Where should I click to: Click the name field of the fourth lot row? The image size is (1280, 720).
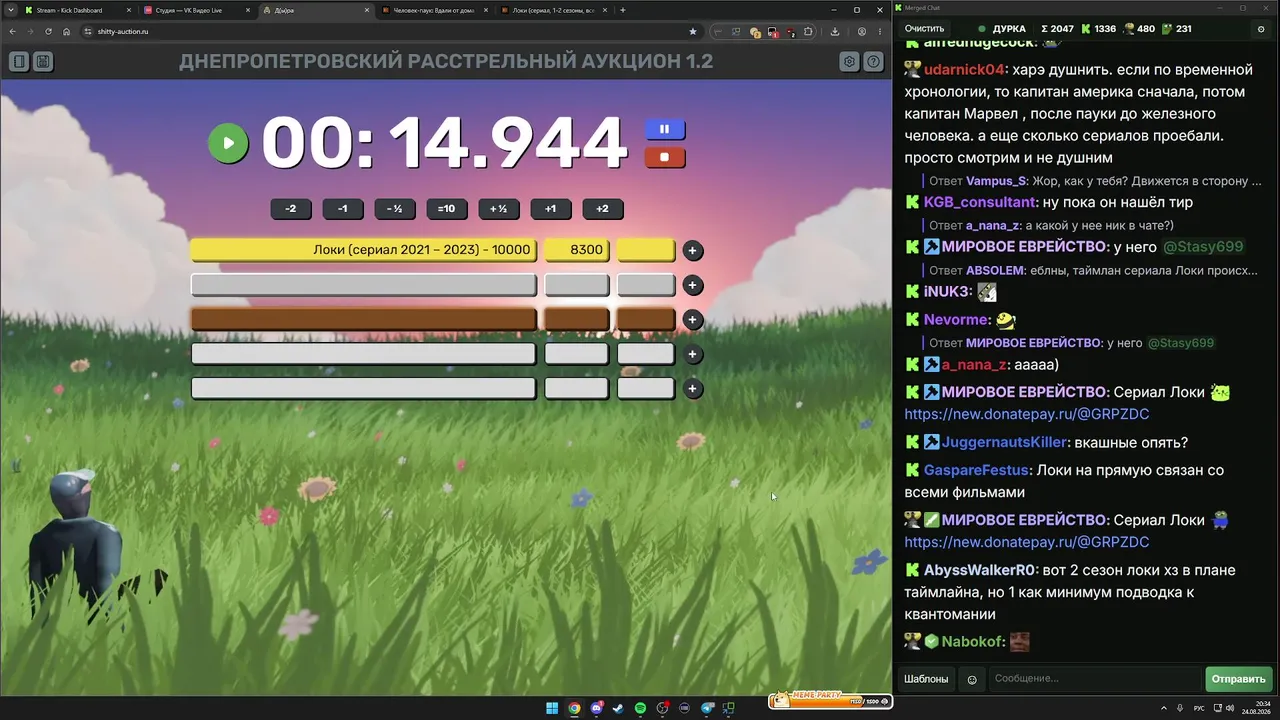click(x=364, y=354)
